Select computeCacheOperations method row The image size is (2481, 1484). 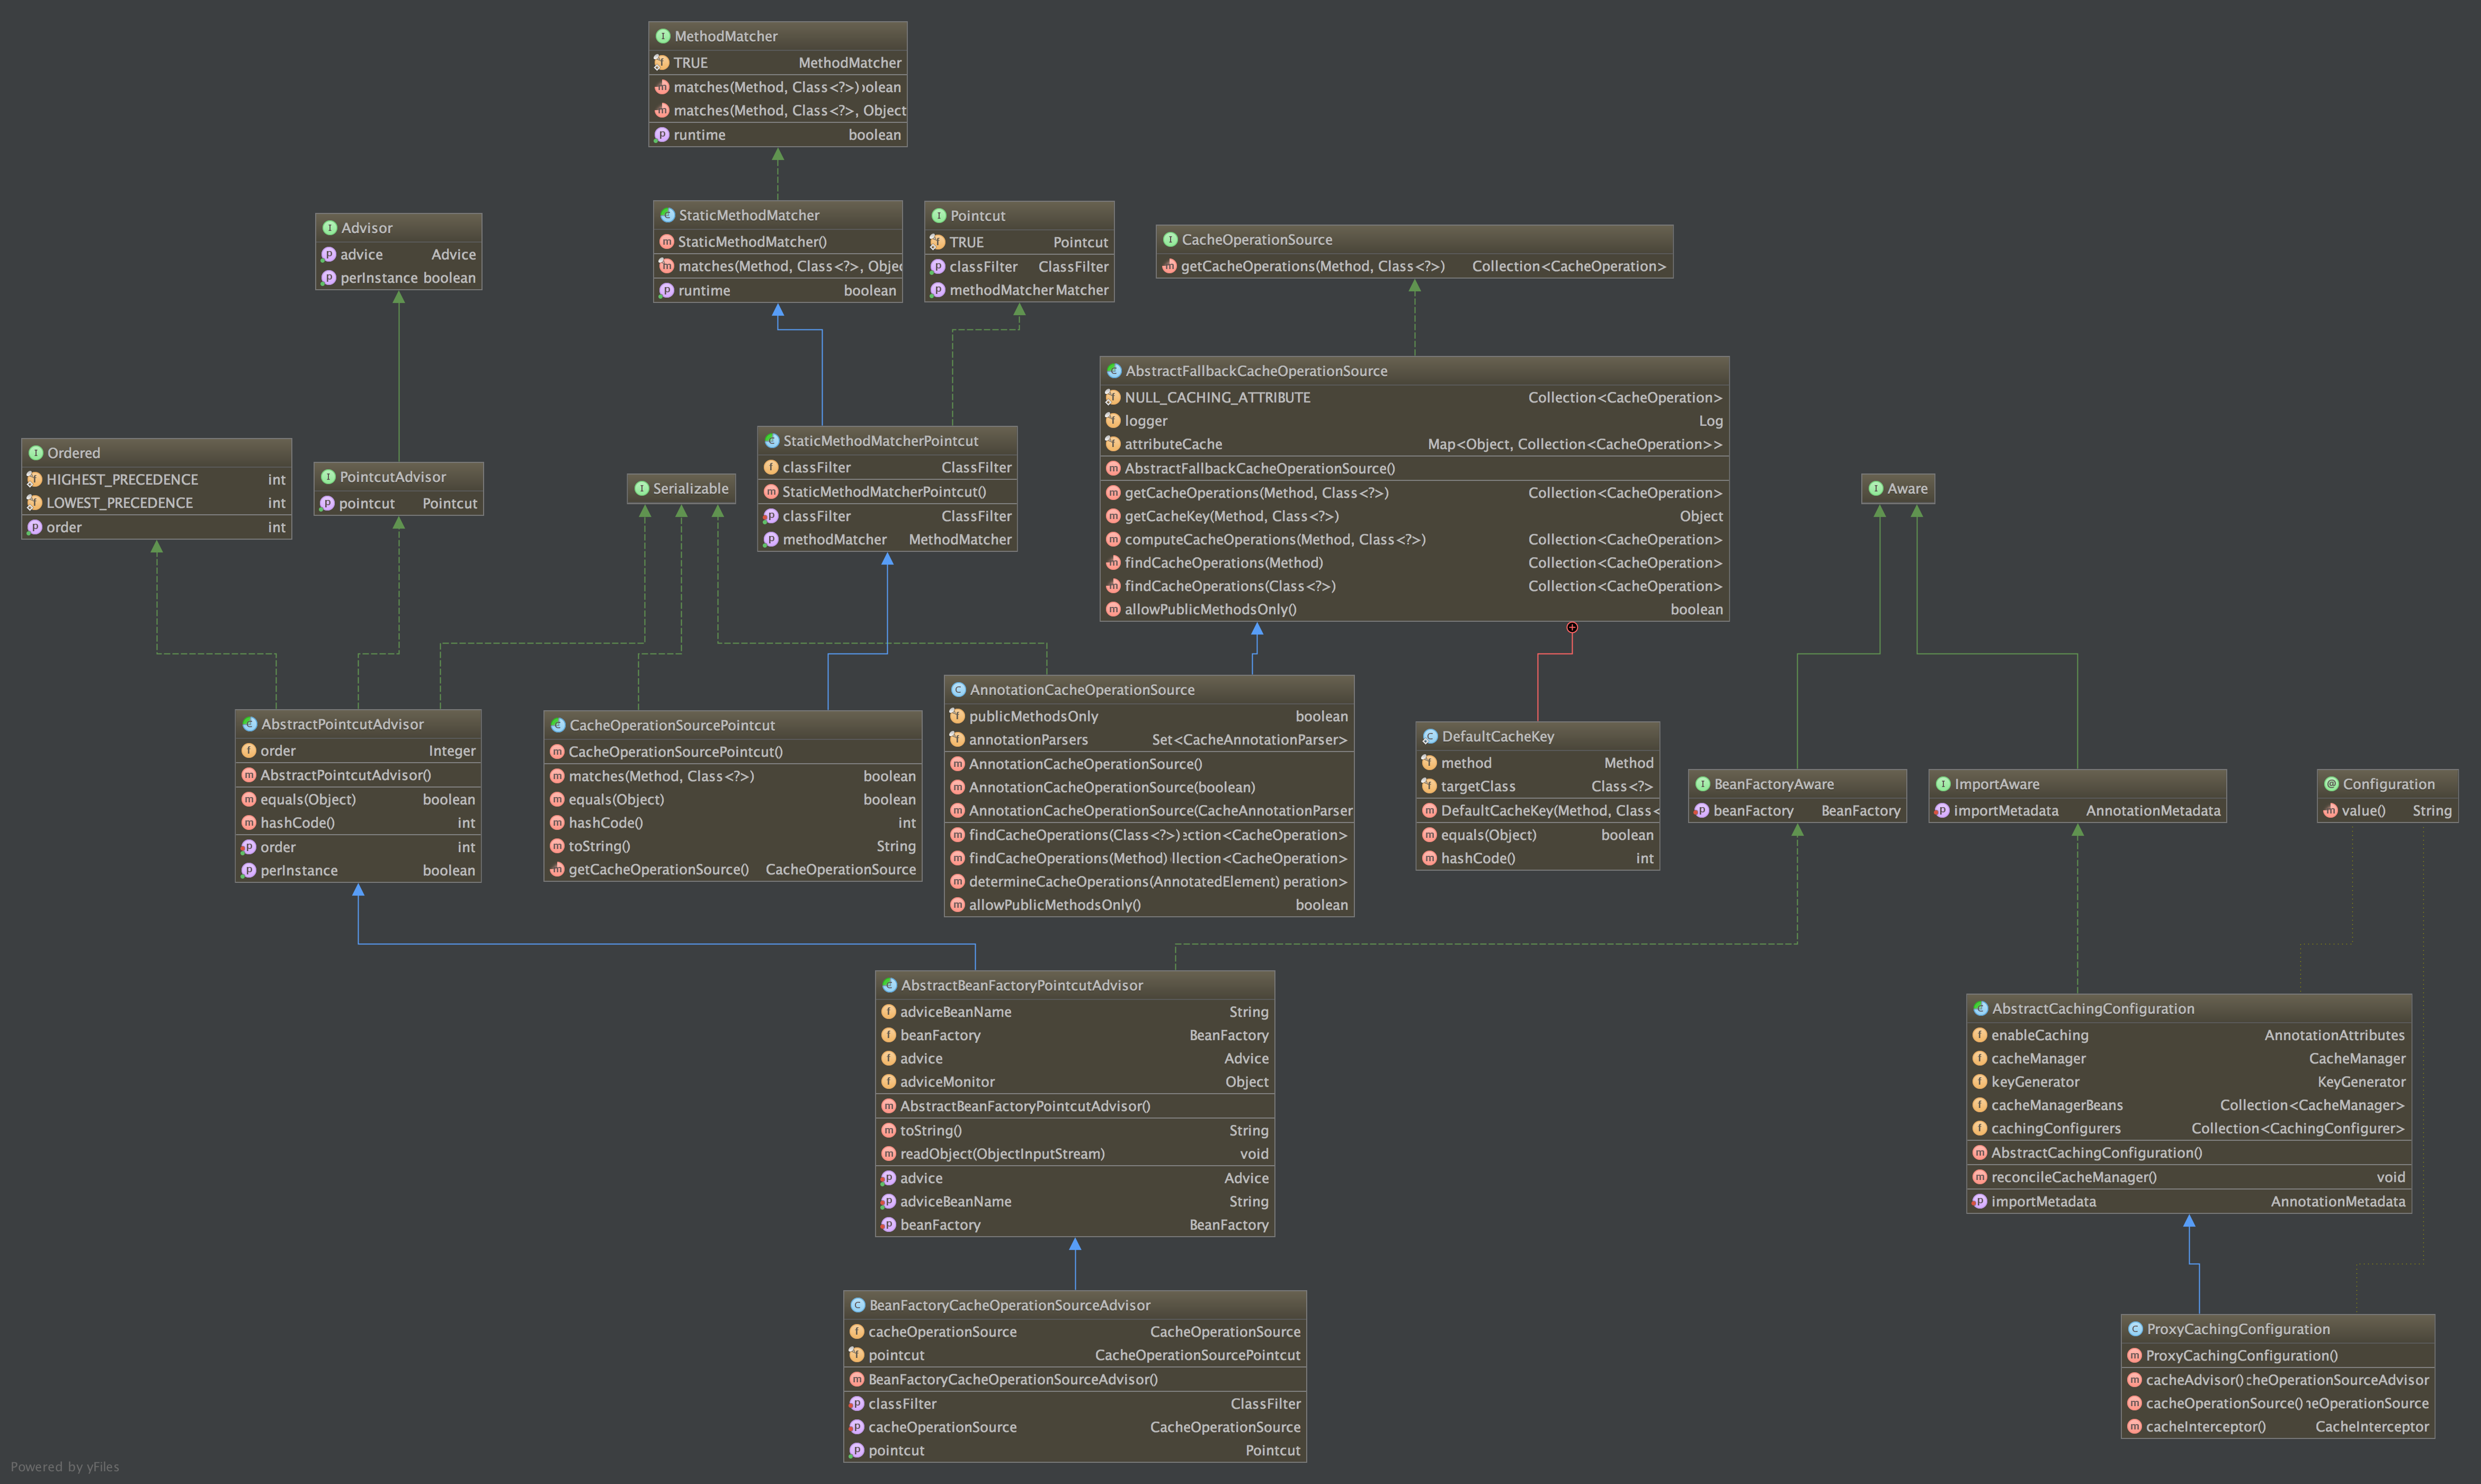tap(1413, 540)
